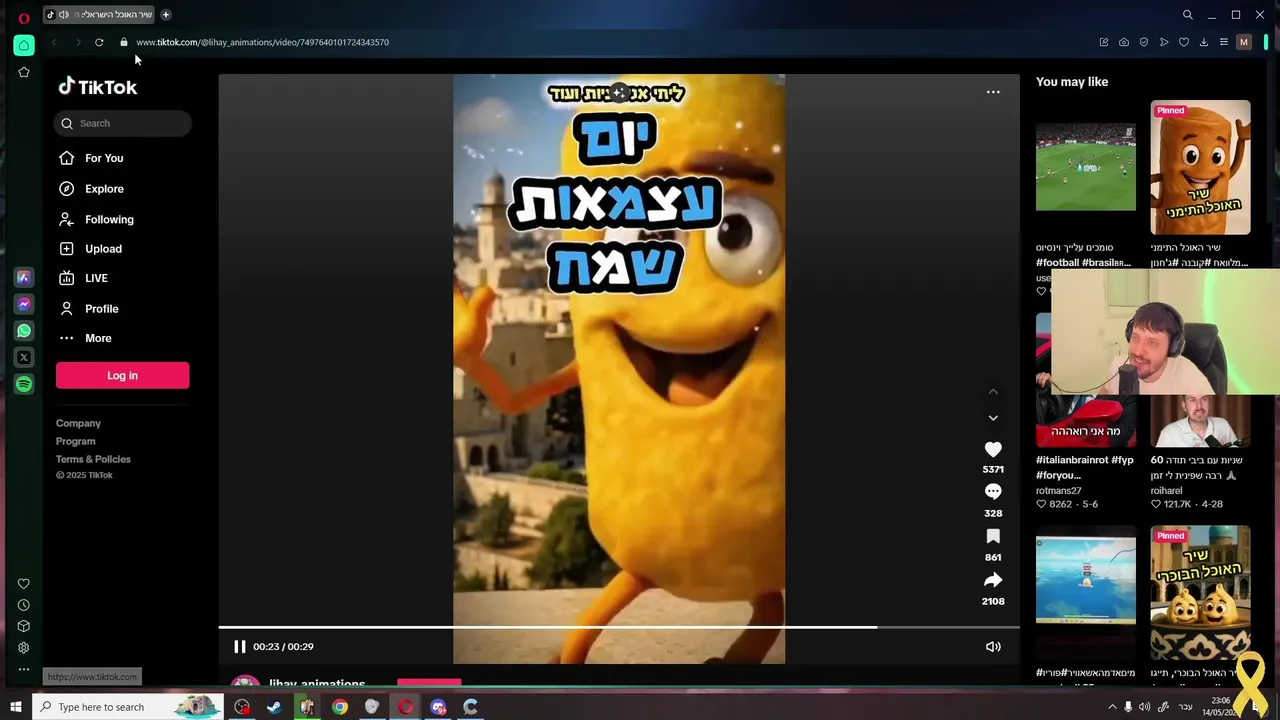Image resolution: width=1280 pixels, height=720 pixels.
Task: Open Opera sidebar history clock icon
Action: click(24, 605)
